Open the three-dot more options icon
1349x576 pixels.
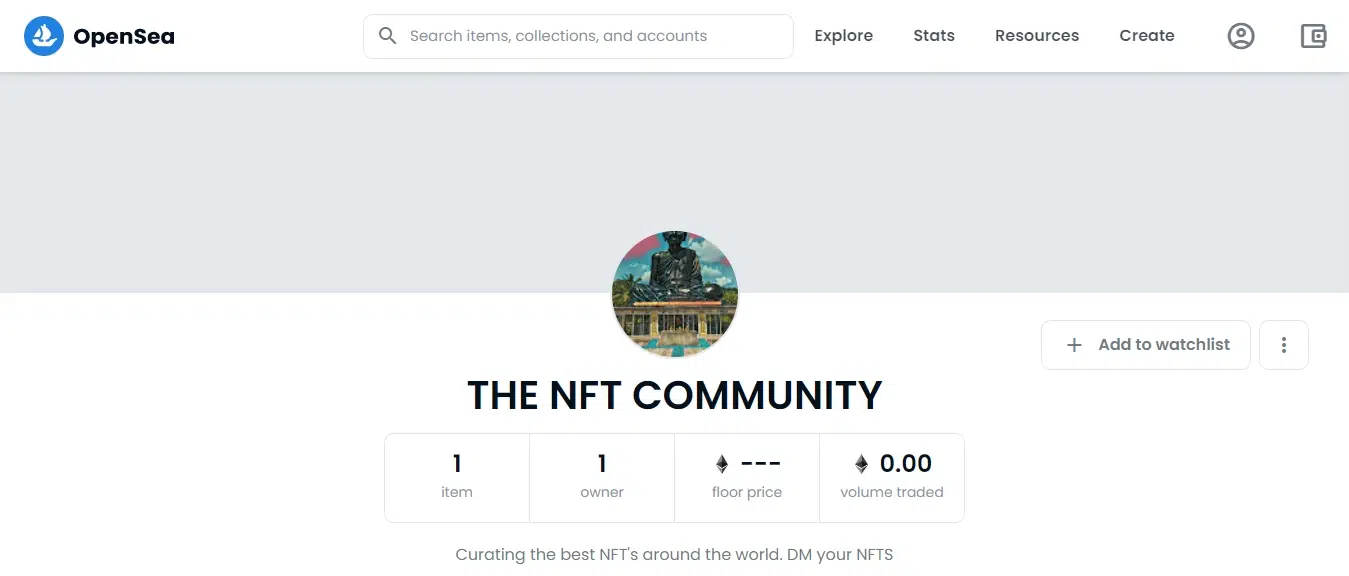(1284, 344)
